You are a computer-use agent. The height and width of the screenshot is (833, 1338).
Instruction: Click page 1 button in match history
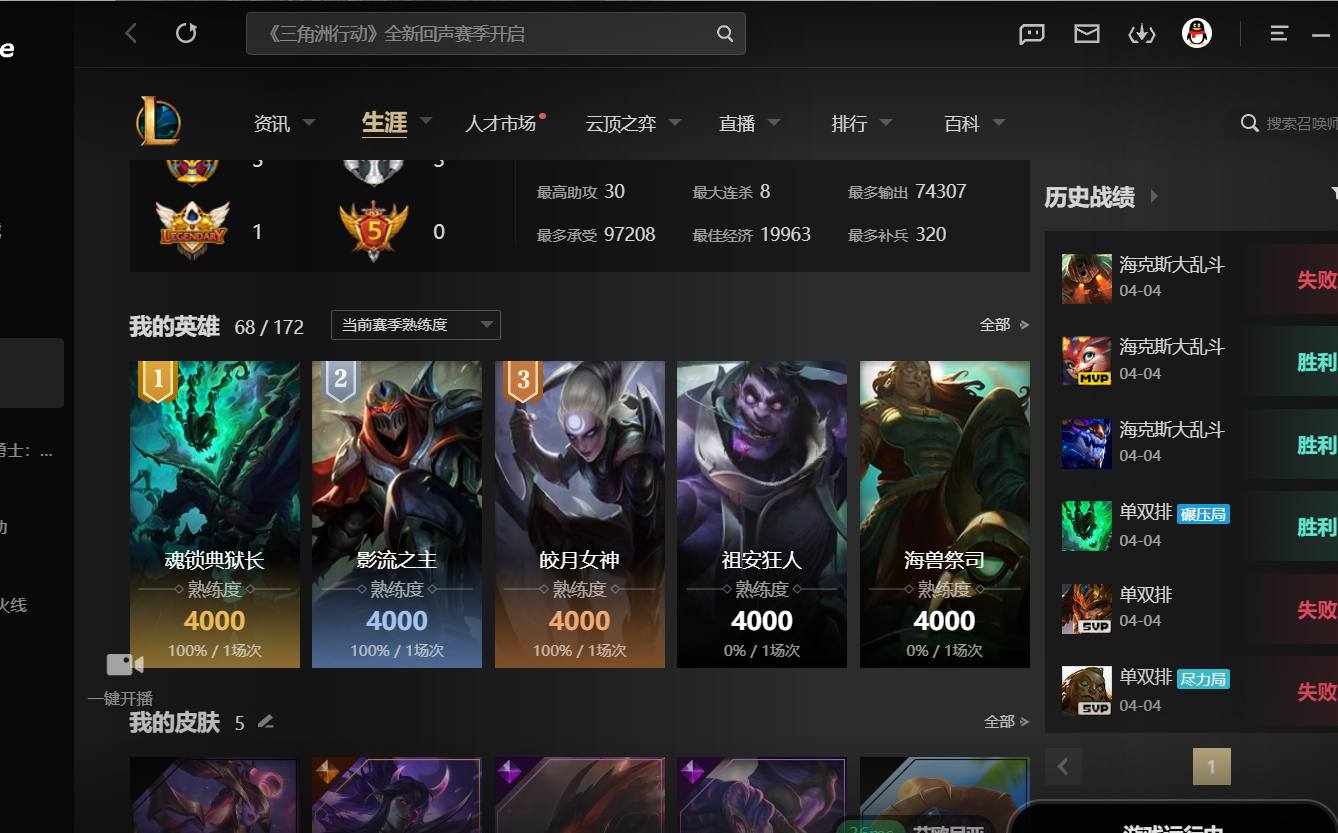(x=1212, y=766)
